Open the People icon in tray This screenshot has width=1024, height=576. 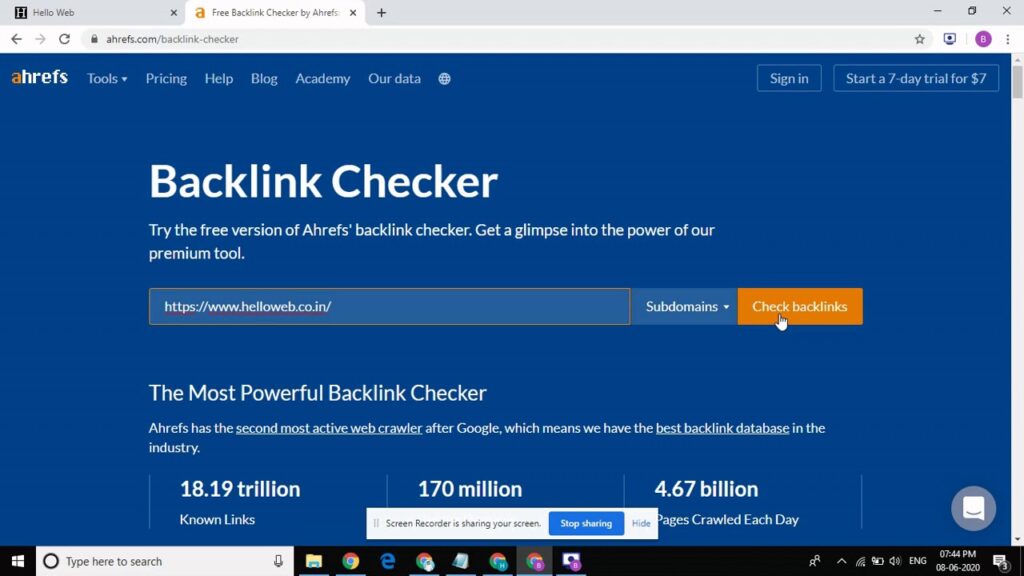pos(814,561)
